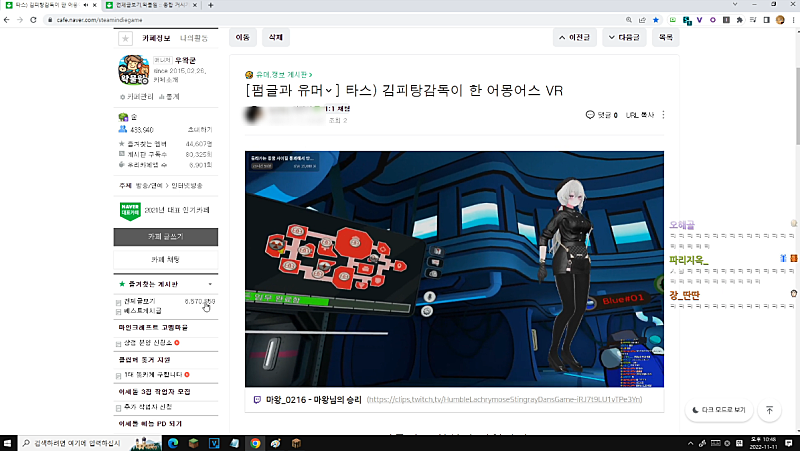The image size is (800, 451).
Task: Open Chrome's three-dot menu
Action: [793, 20]
